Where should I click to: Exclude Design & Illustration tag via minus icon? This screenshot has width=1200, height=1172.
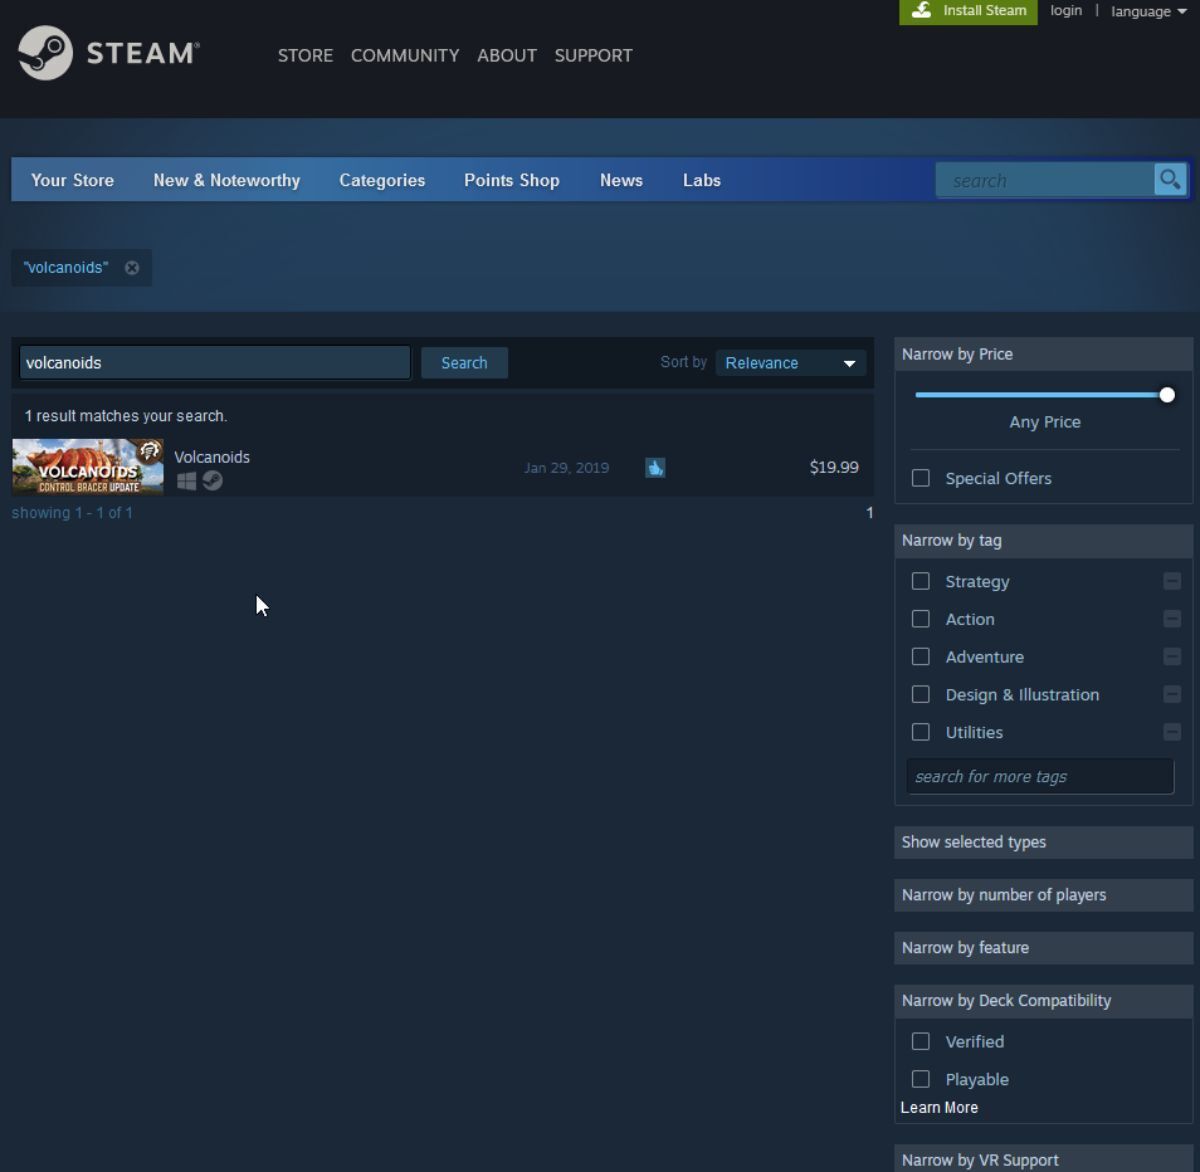(1172, 695)
